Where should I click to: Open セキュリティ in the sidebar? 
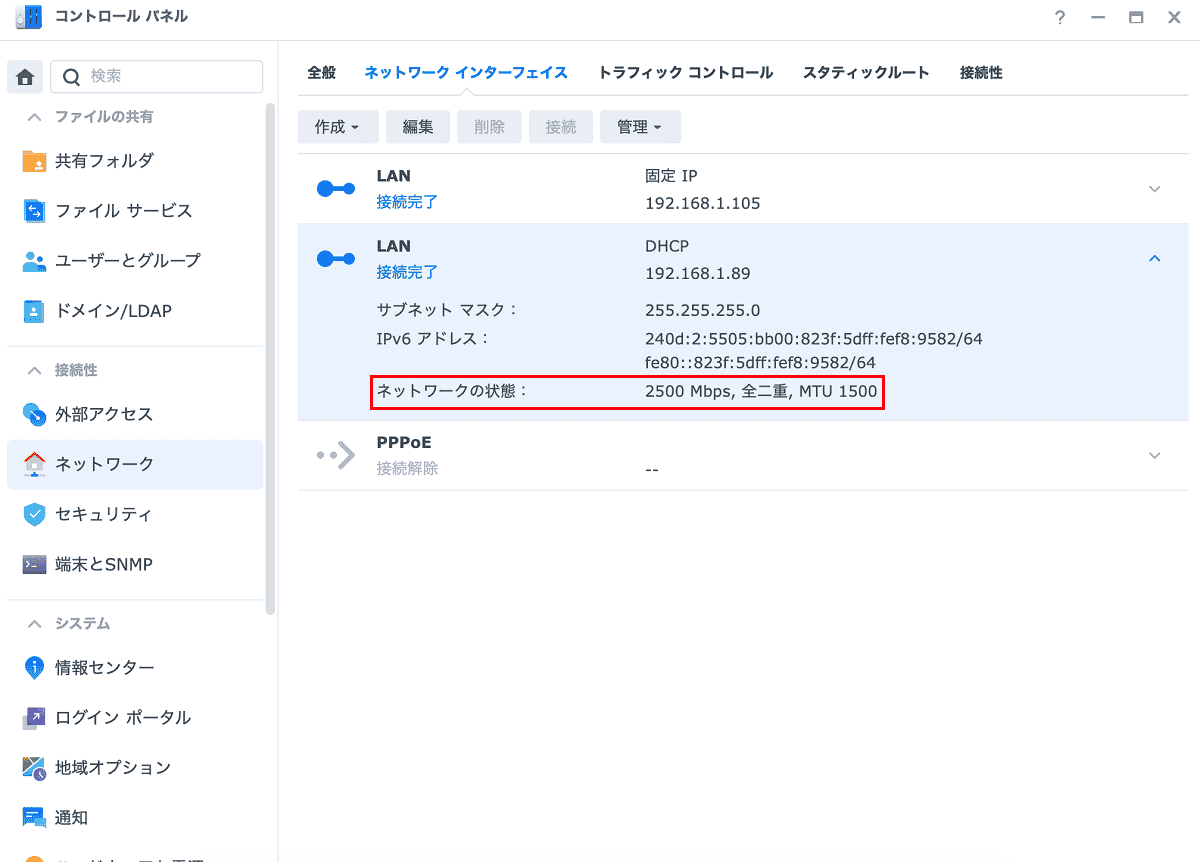135,514
